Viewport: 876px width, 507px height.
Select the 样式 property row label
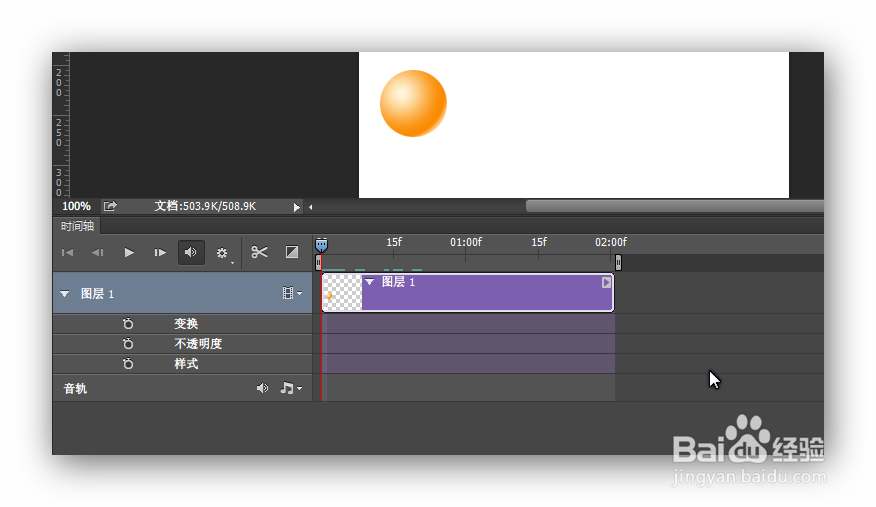186,364
